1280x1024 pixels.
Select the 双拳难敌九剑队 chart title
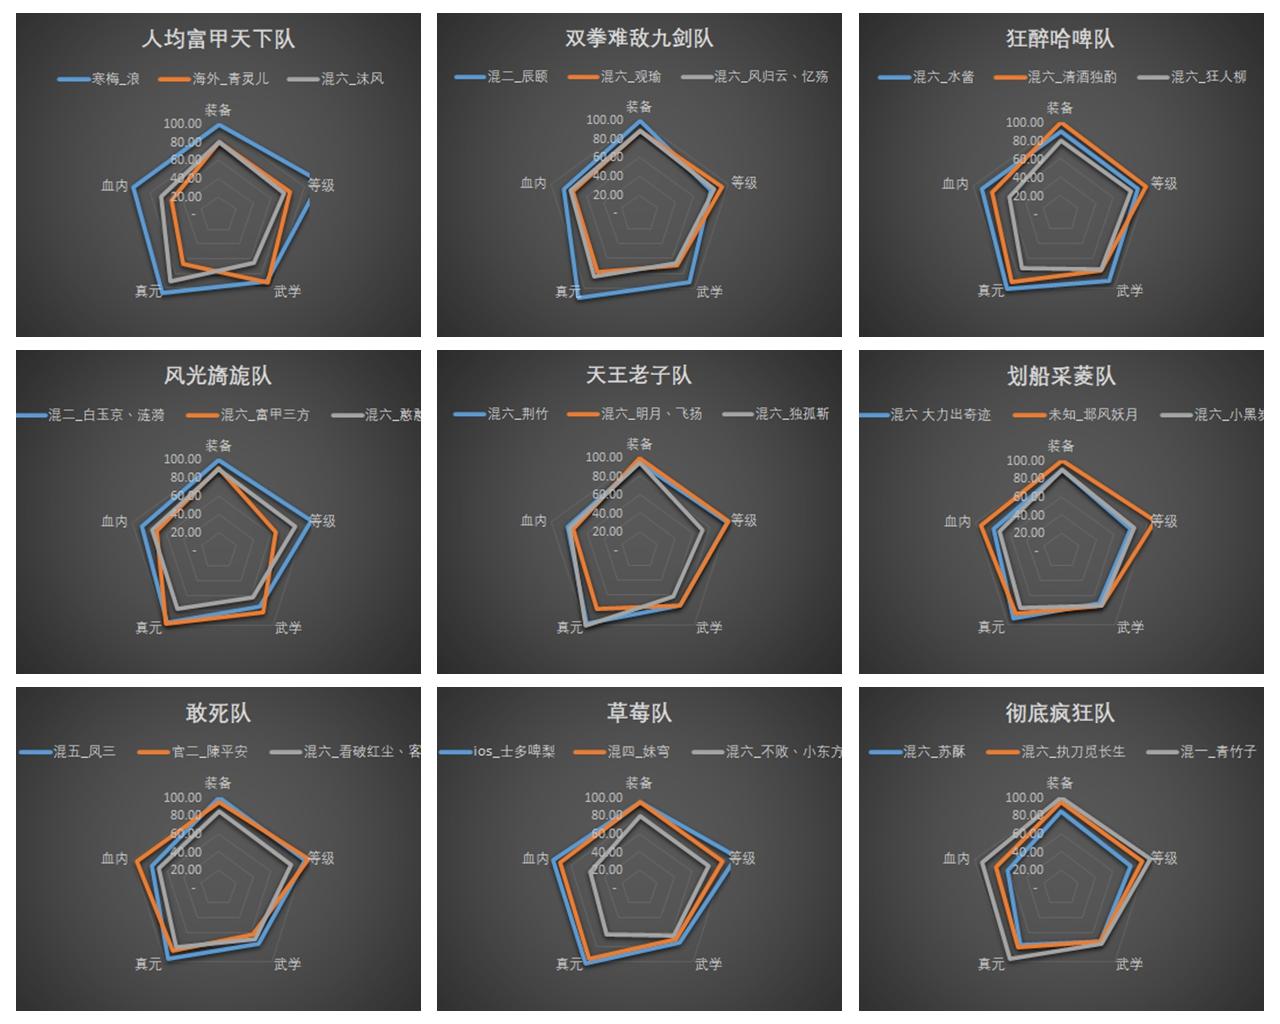coord(639,39)
